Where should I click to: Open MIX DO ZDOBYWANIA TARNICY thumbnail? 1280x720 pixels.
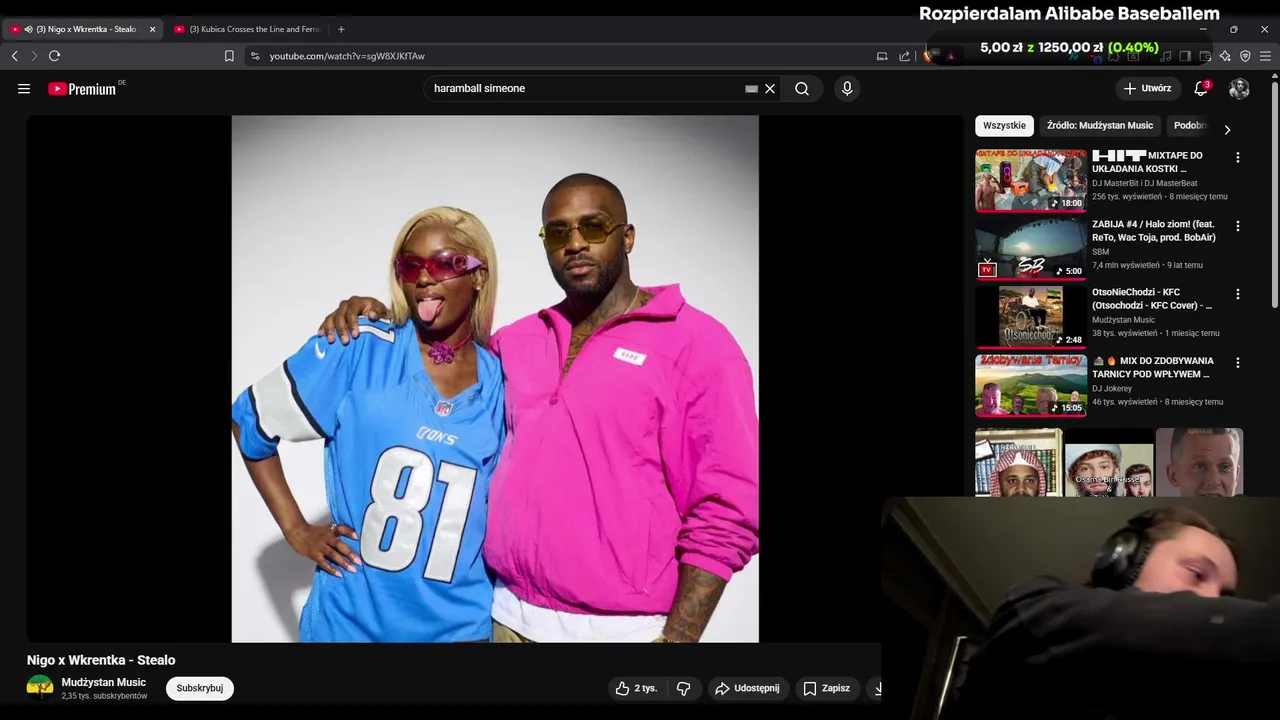(x=1031, y=385)
